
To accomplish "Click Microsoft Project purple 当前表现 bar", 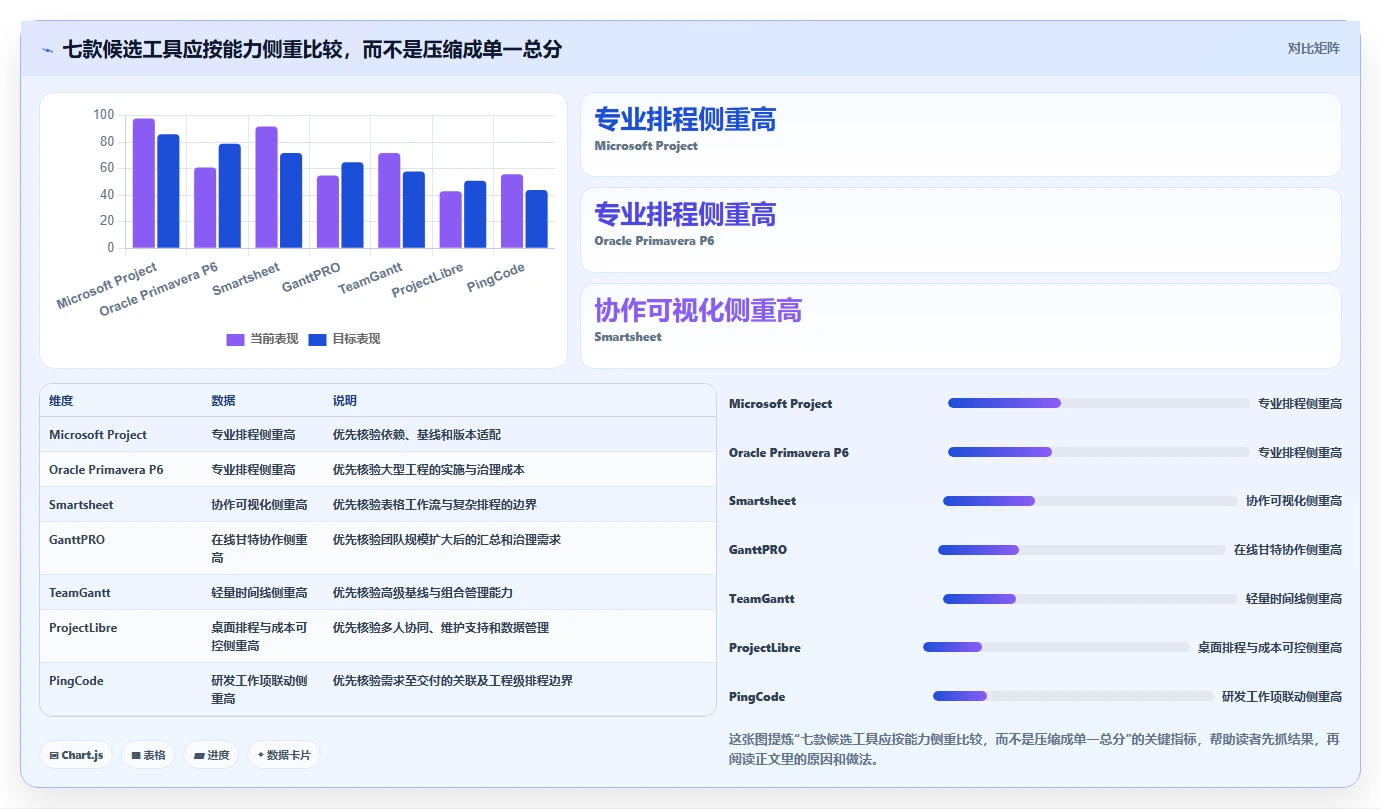I will tap(144, 183).
